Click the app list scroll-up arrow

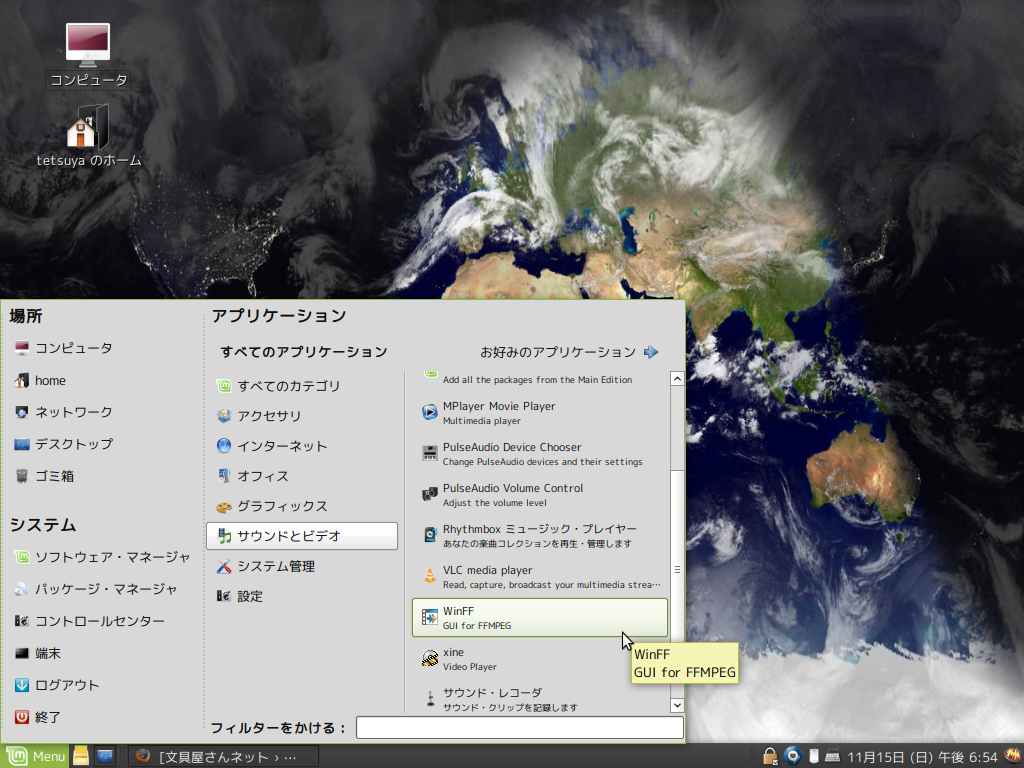tap(677, 379)
